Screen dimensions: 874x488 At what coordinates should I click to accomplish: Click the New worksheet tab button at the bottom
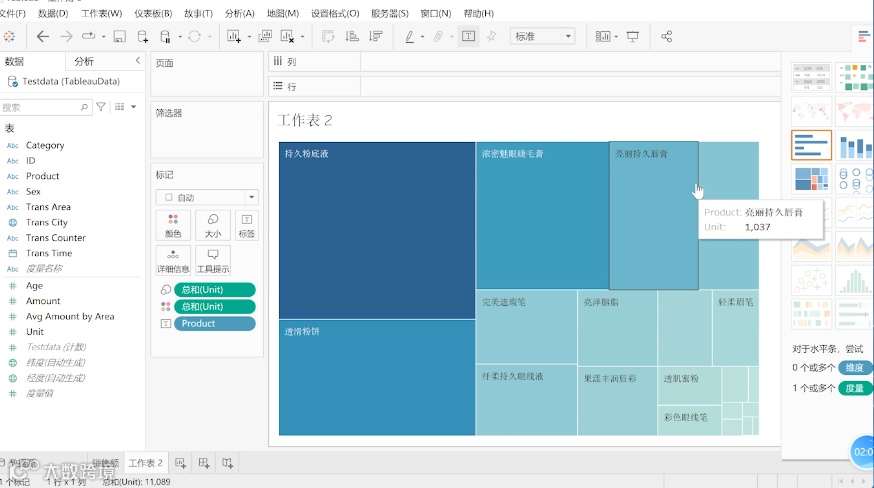tap(180, 463)
